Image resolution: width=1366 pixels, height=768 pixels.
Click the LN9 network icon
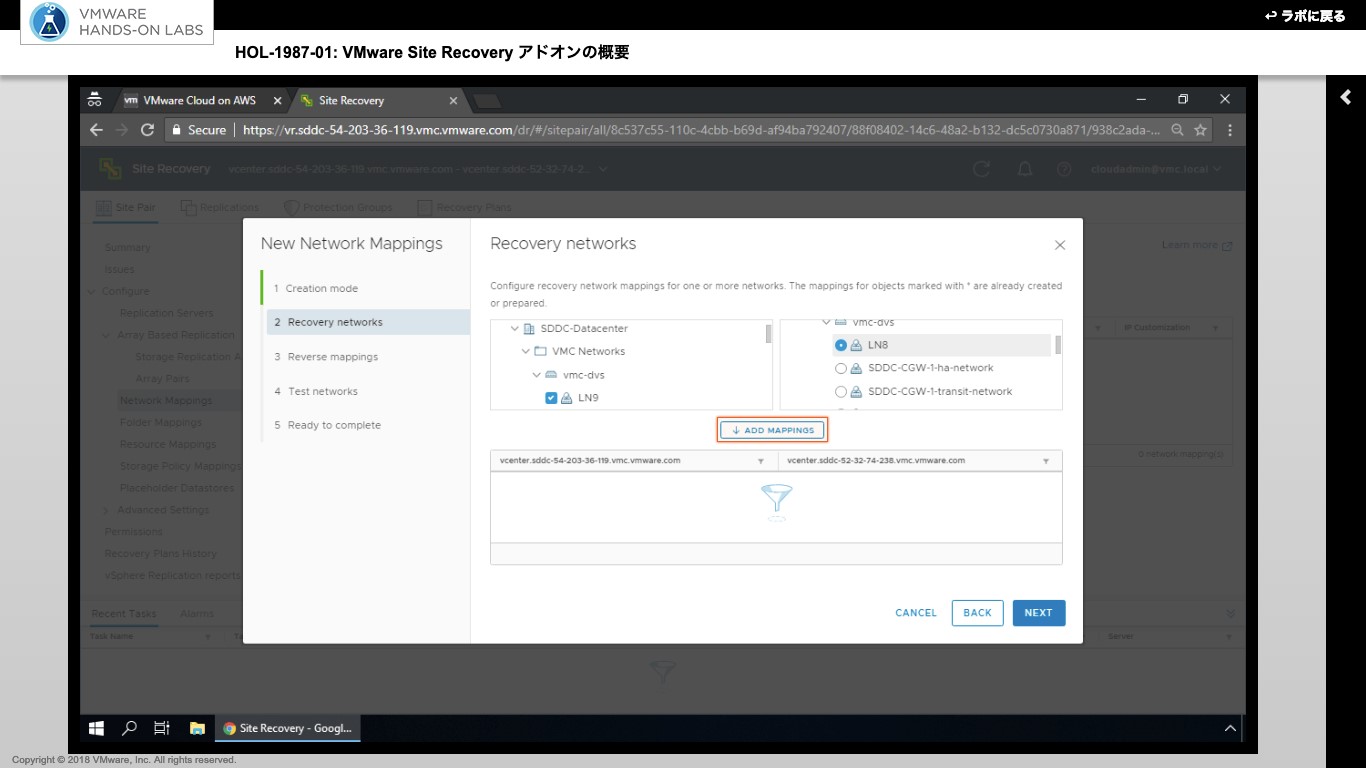567,398
